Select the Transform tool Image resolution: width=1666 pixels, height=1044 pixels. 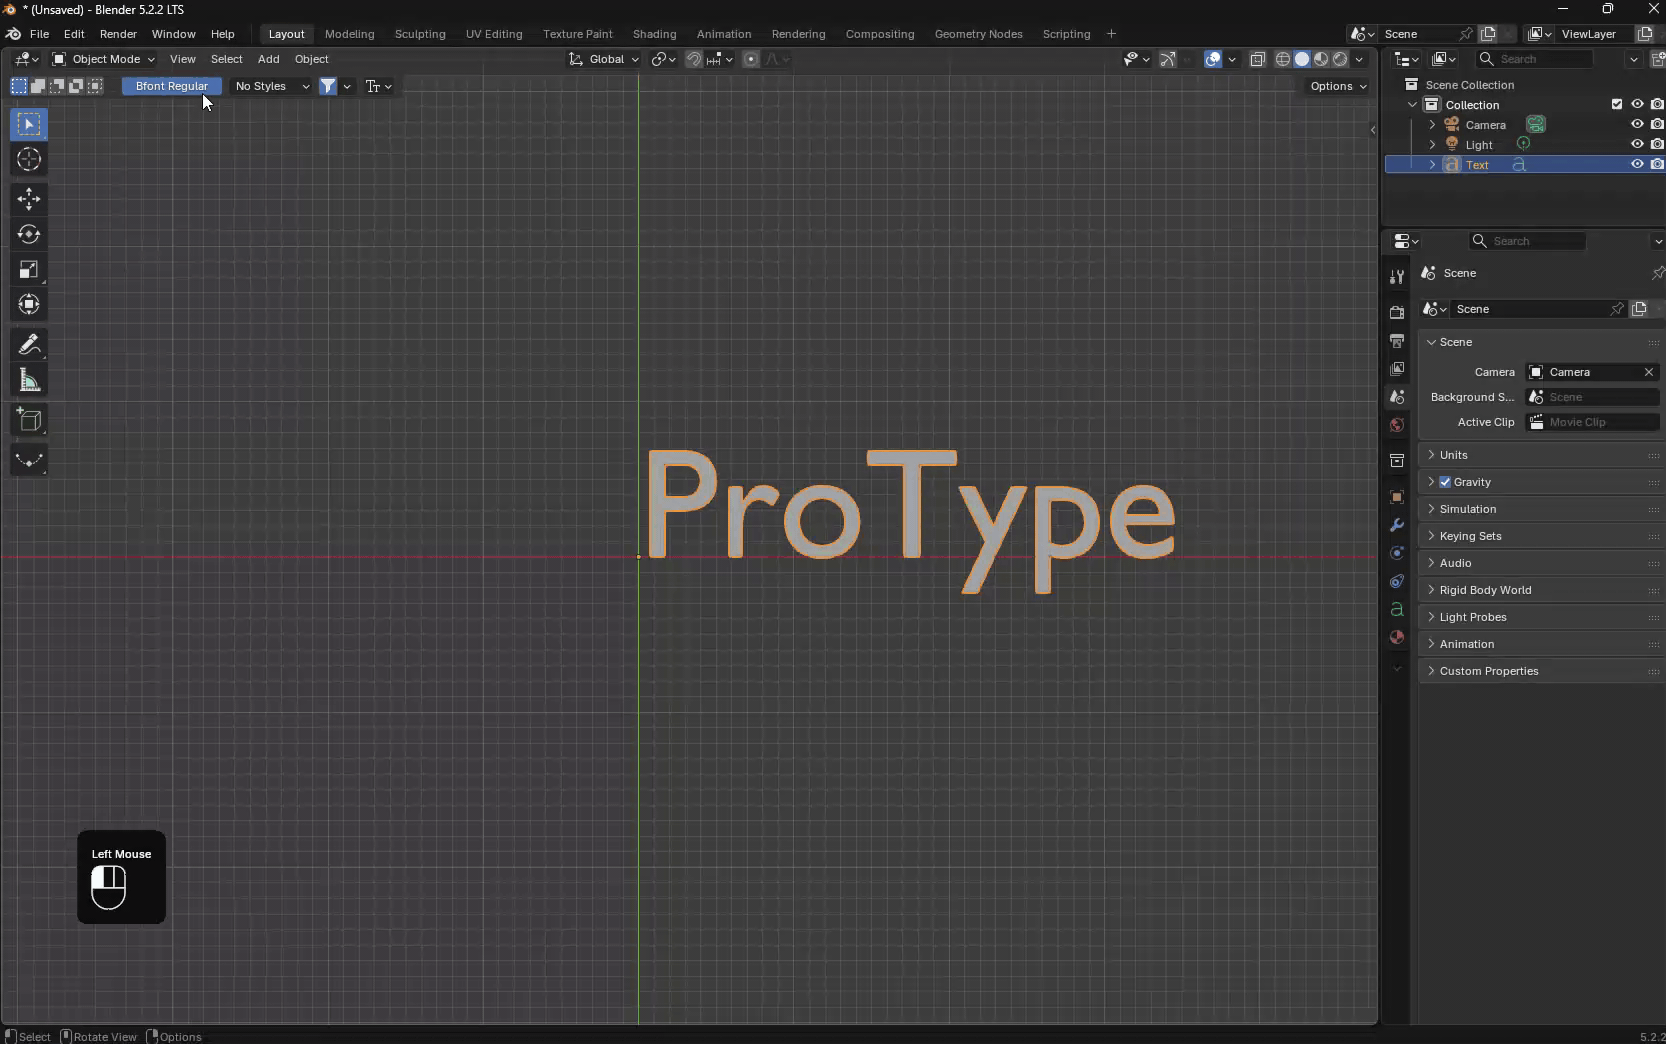29,304
